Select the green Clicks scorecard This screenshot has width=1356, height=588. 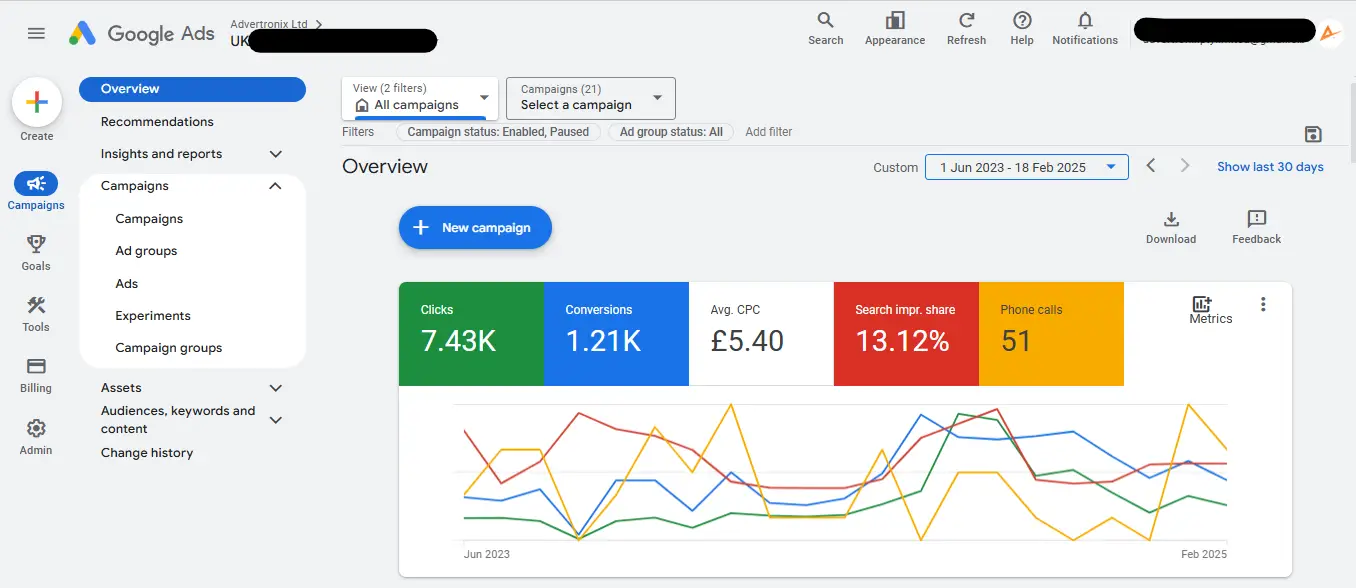pyautogui.click(x=471, y=334)
